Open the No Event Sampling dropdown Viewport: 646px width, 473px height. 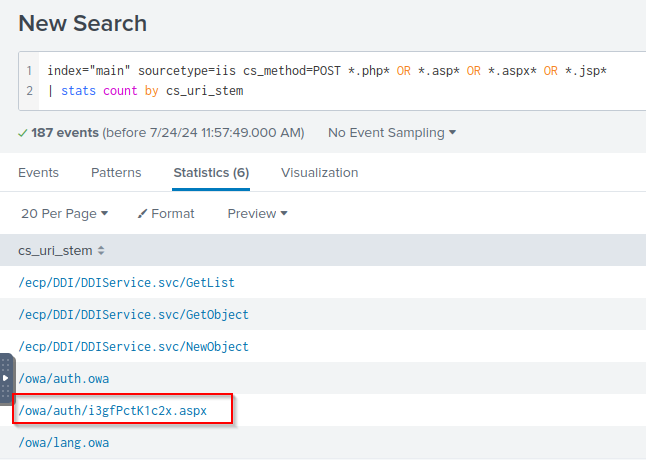click(x=392, y=132)
